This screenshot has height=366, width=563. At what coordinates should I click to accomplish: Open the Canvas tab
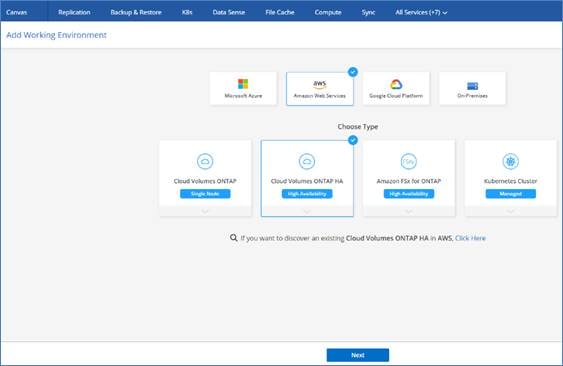pos(17,12)
